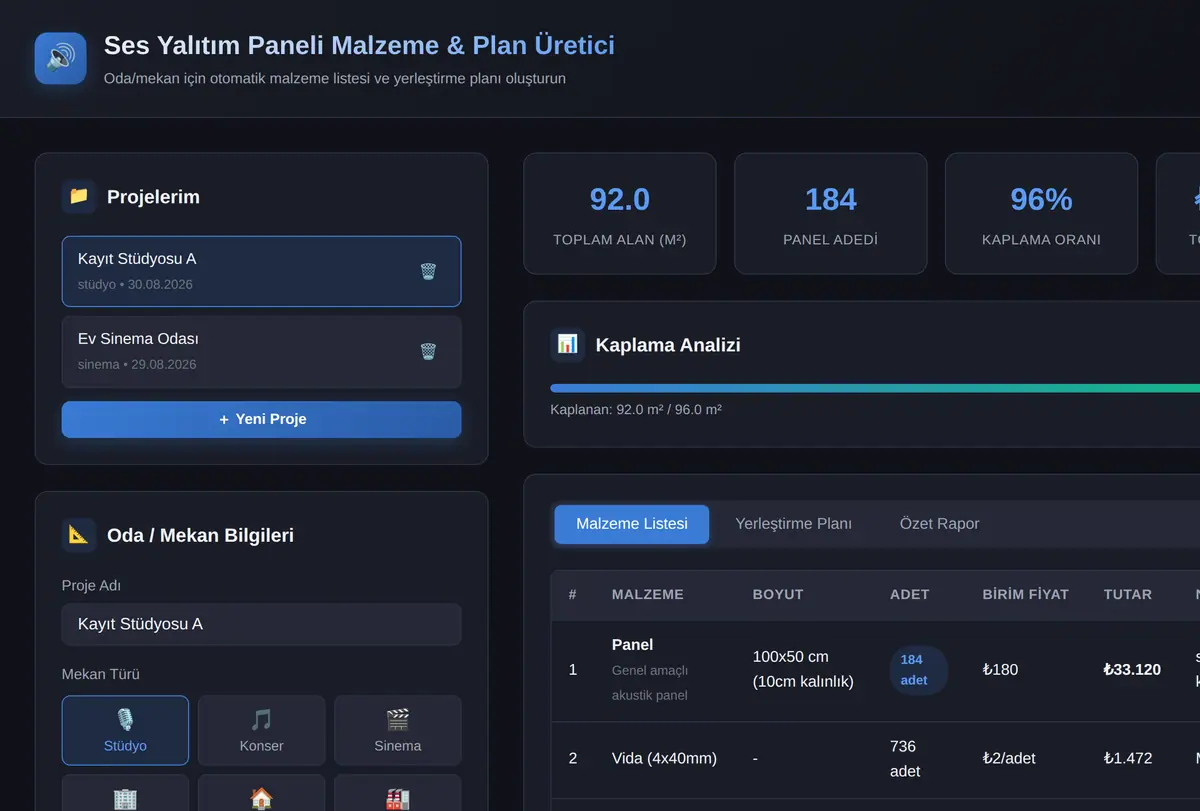Delete the Kayıt Stüdyosu A project
1200x811 pixels.
coord(428,271)
